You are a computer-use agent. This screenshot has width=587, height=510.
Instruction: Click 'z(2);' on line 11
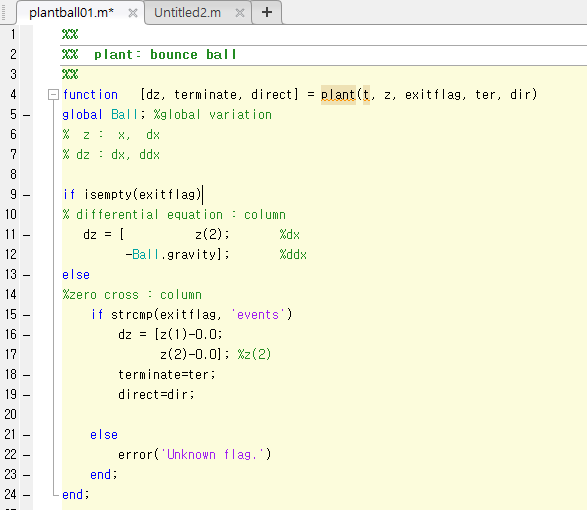[x=212, y=235]
